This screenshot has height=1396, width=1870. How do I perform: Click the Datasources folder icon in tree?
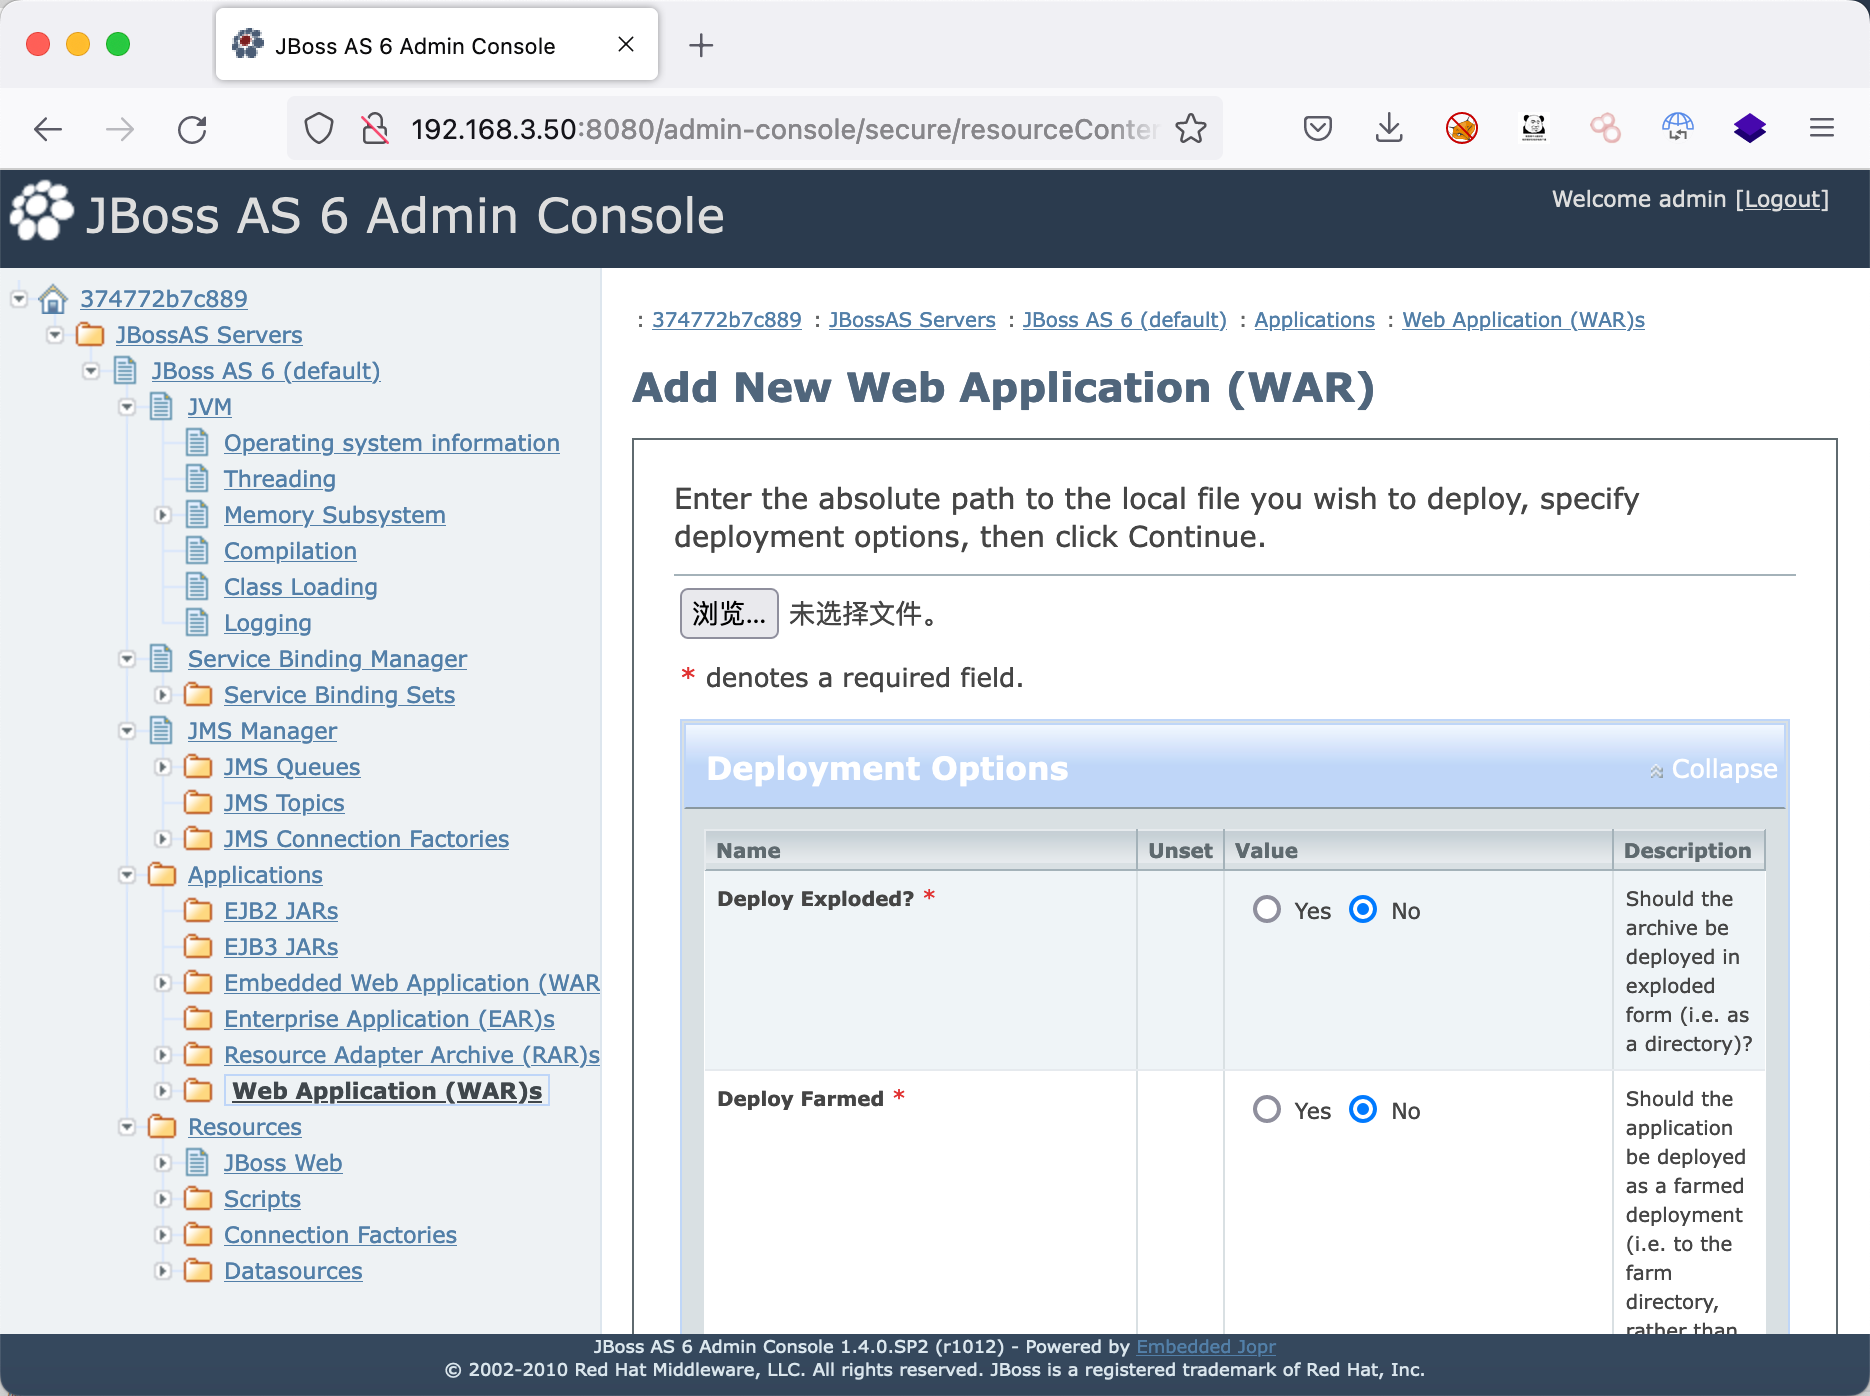point(199,1271)
